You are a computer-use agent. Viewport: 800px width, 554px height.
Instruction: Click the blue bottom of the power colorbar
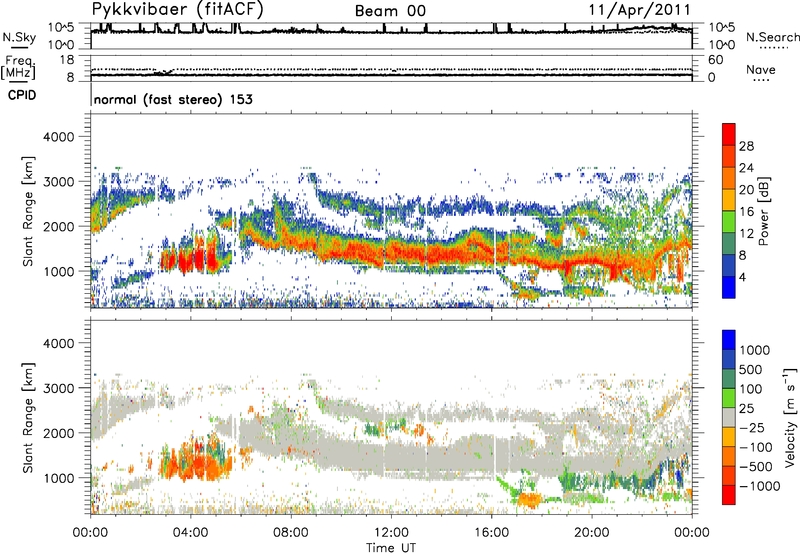(x=729, y=287)
